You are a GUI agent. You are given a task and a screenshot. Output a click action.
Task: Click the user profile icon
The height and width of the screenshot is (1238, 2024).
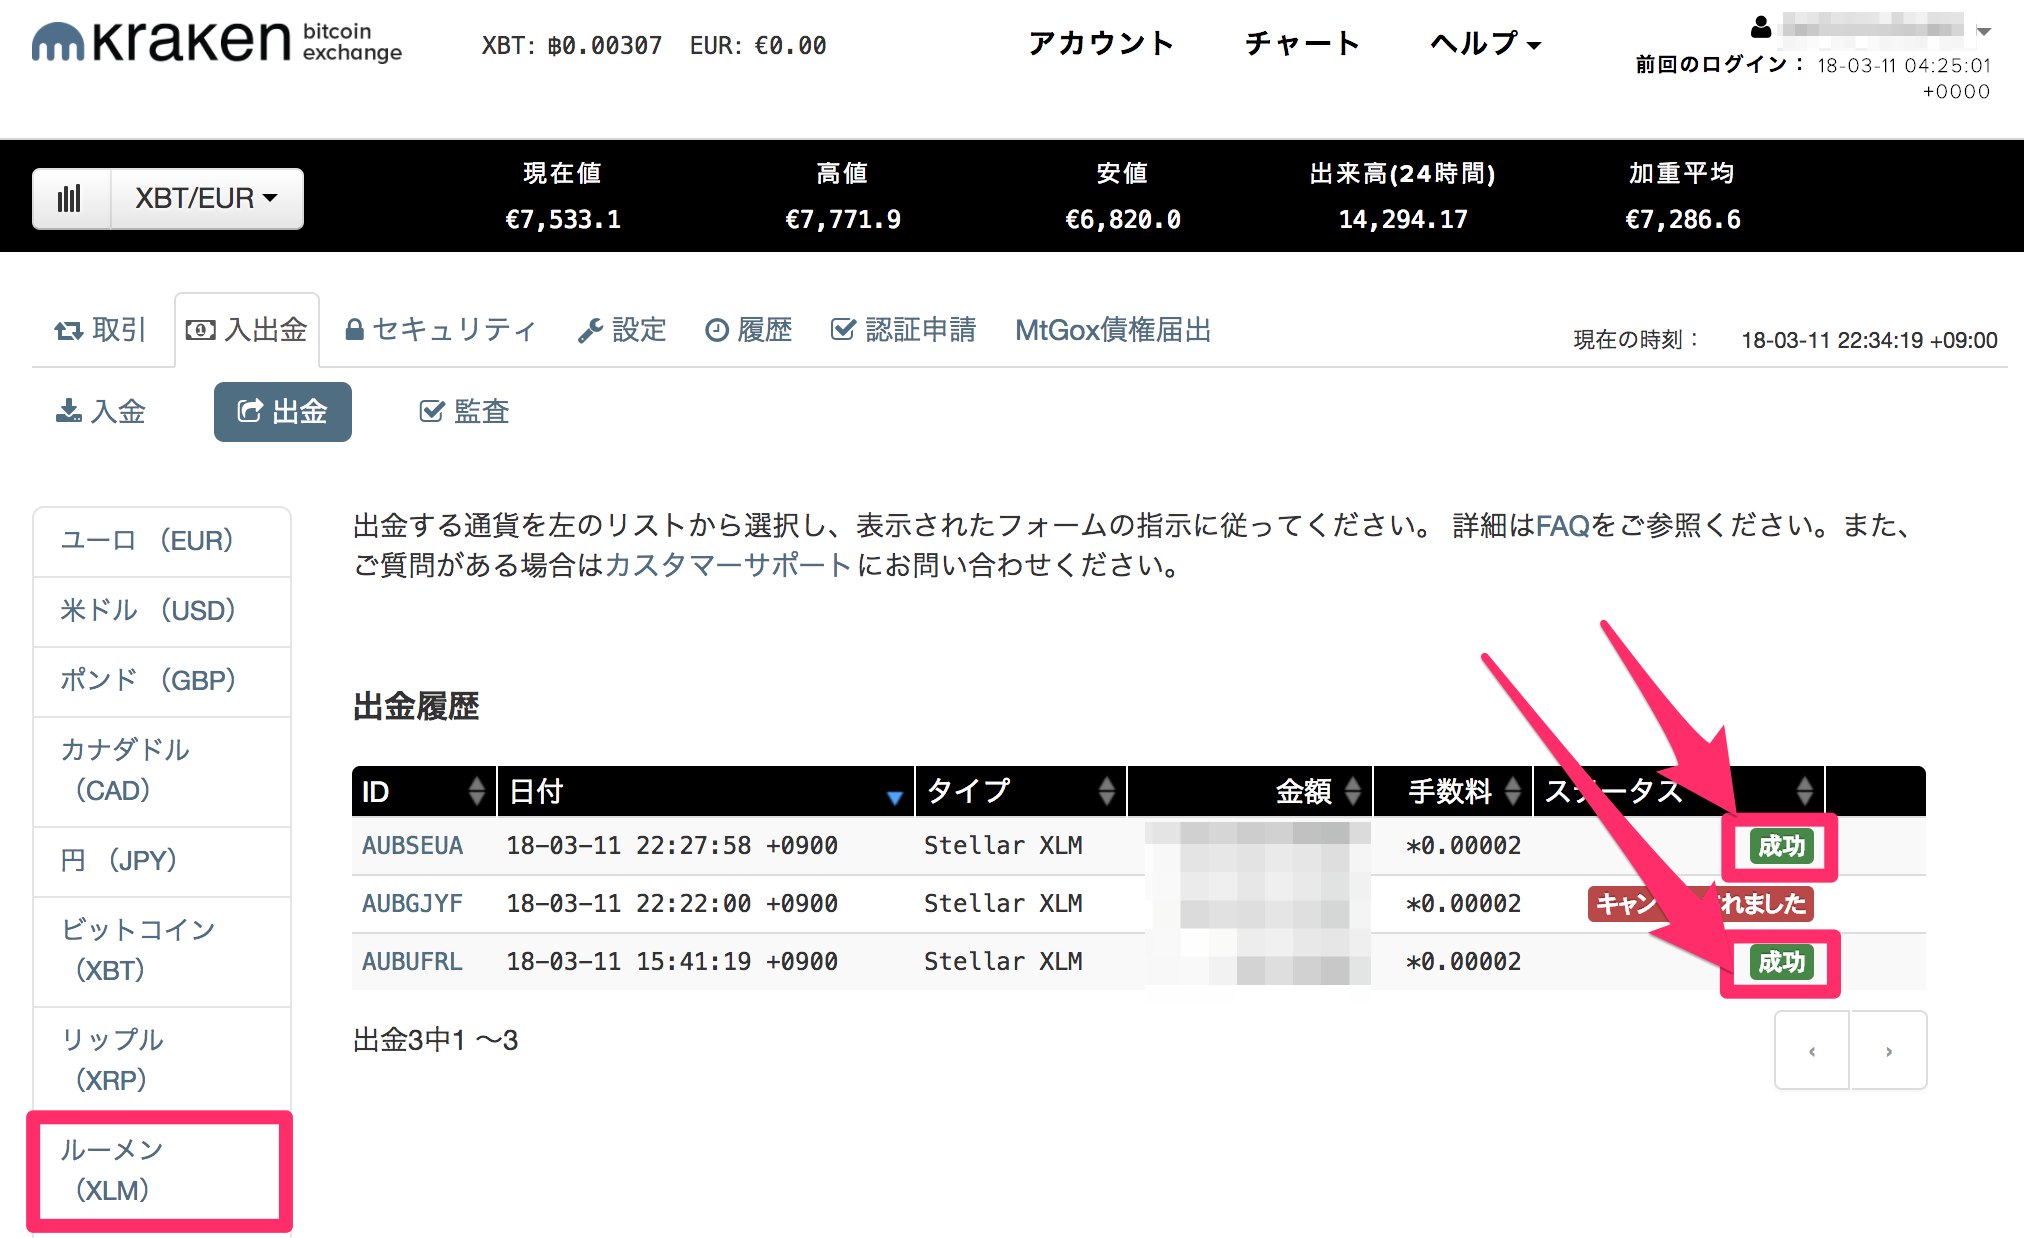1761,27
